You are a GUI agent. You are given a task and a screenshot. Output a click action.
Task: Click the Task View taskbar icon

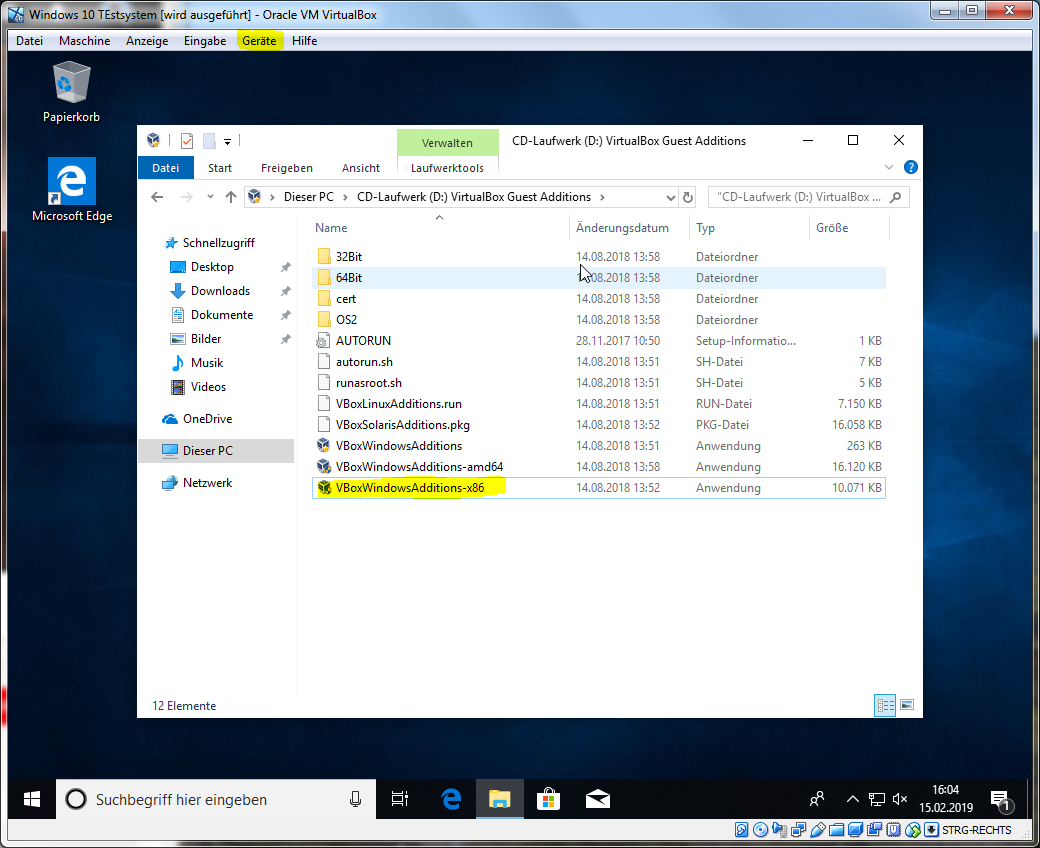[x=400, y=799]
